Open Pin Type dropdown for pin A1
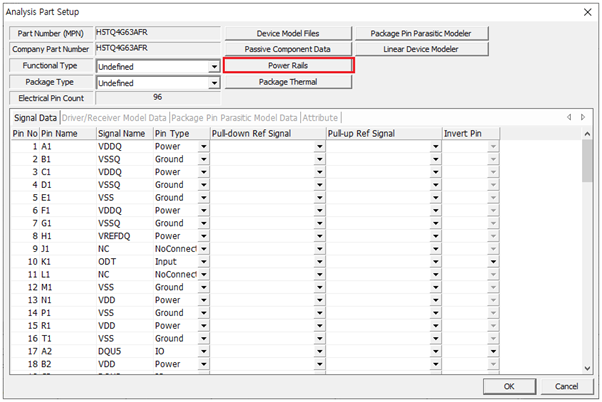Screen dimensions: 602x402 click(204, 146)
